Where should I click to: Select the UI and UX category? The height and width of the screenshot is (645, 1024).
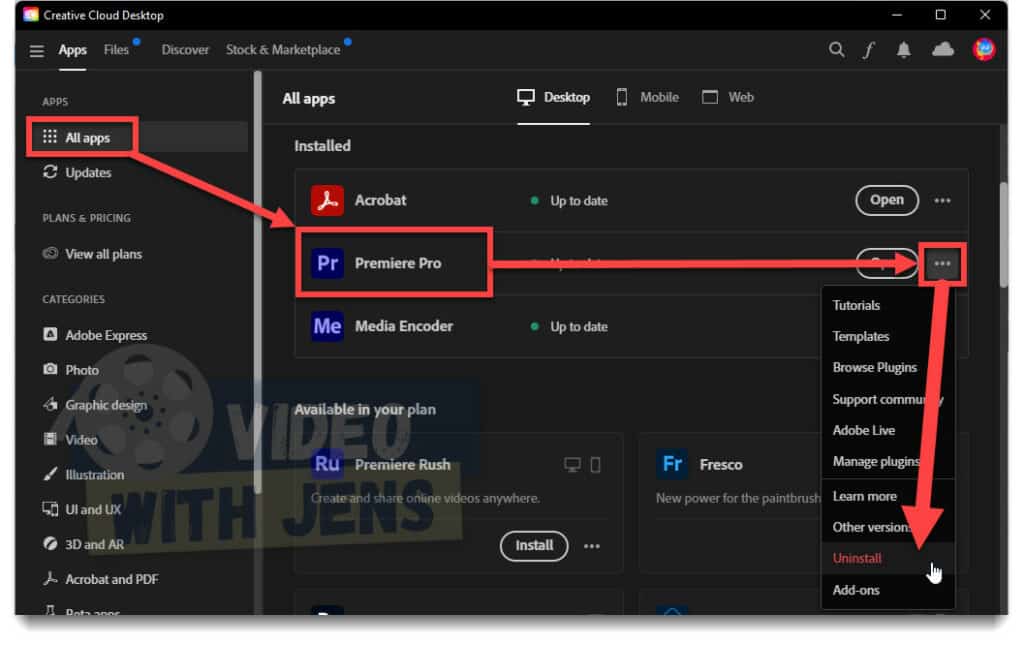(82, 509)
